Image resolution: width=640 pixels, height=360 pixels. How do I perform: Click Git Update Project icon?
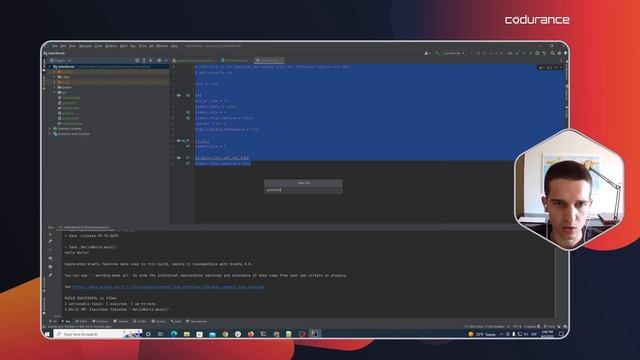tap(516, 53)
